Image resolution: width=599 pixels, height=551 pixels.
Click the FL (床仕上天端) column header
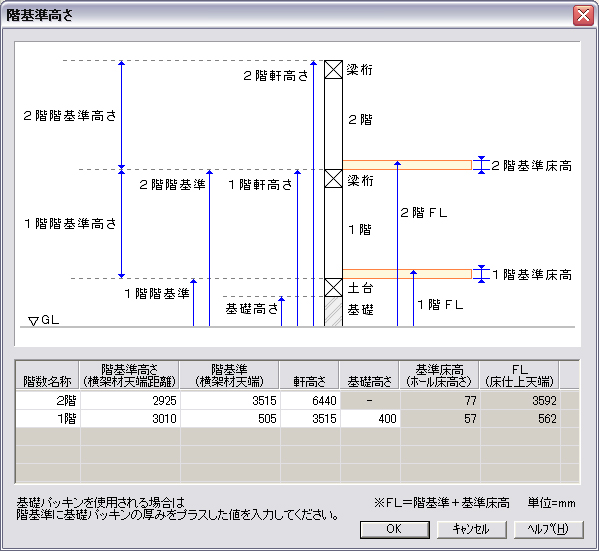coord(519,375)
